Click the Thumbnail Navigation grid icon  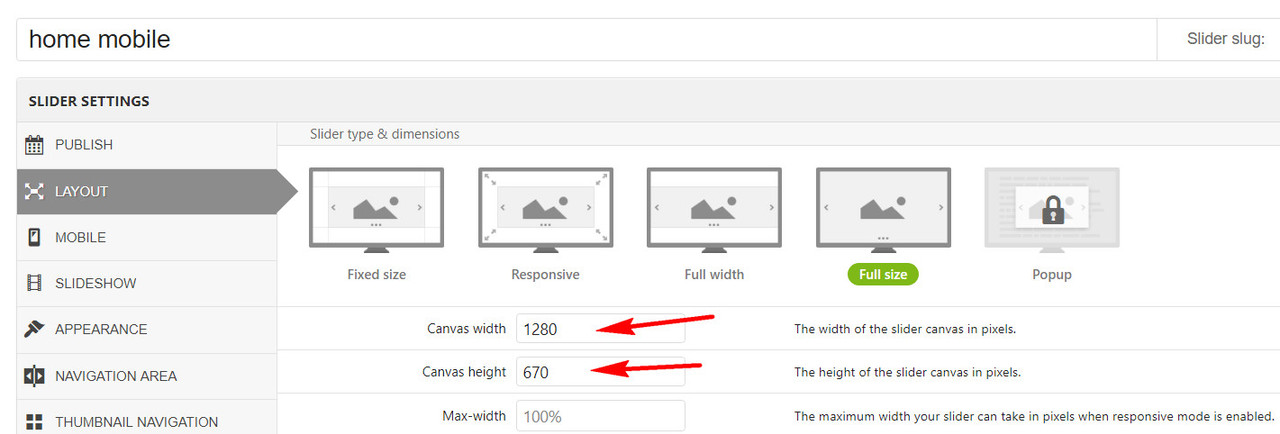34,422
